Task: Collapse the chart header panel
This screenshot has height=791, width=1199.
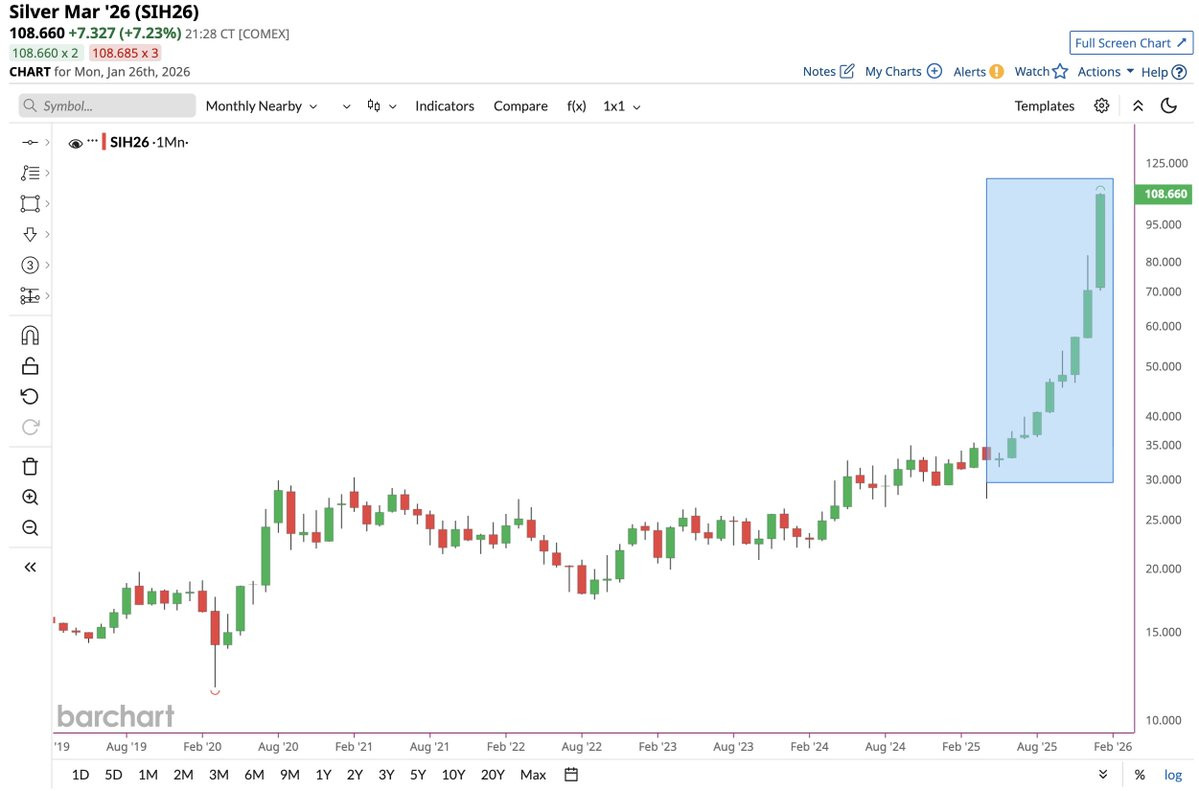Action: [1138, 106]
